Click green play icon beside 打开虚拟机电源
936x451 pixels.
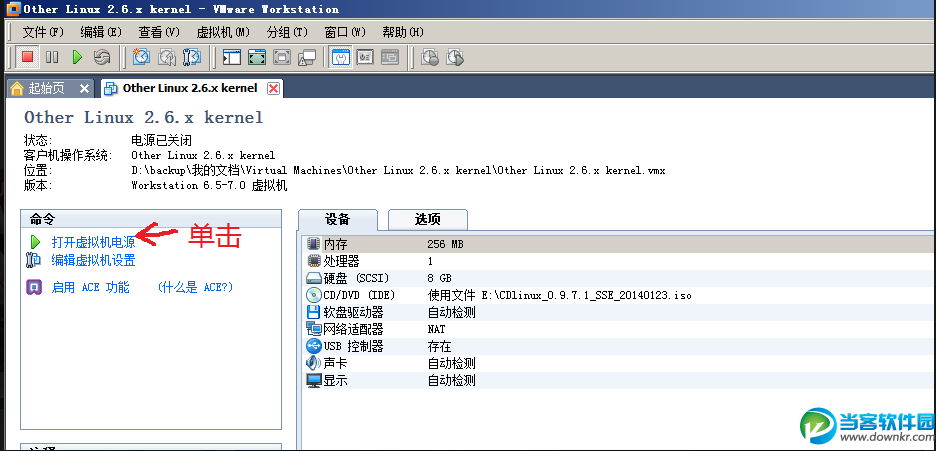click(x=35, y=242)
